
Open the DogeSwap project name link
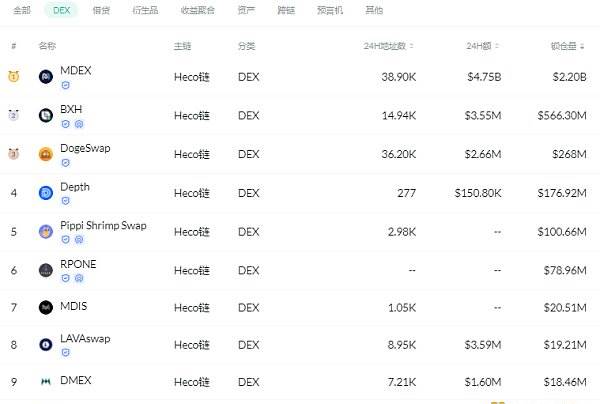pyautogui.click(x=85, y=148)
